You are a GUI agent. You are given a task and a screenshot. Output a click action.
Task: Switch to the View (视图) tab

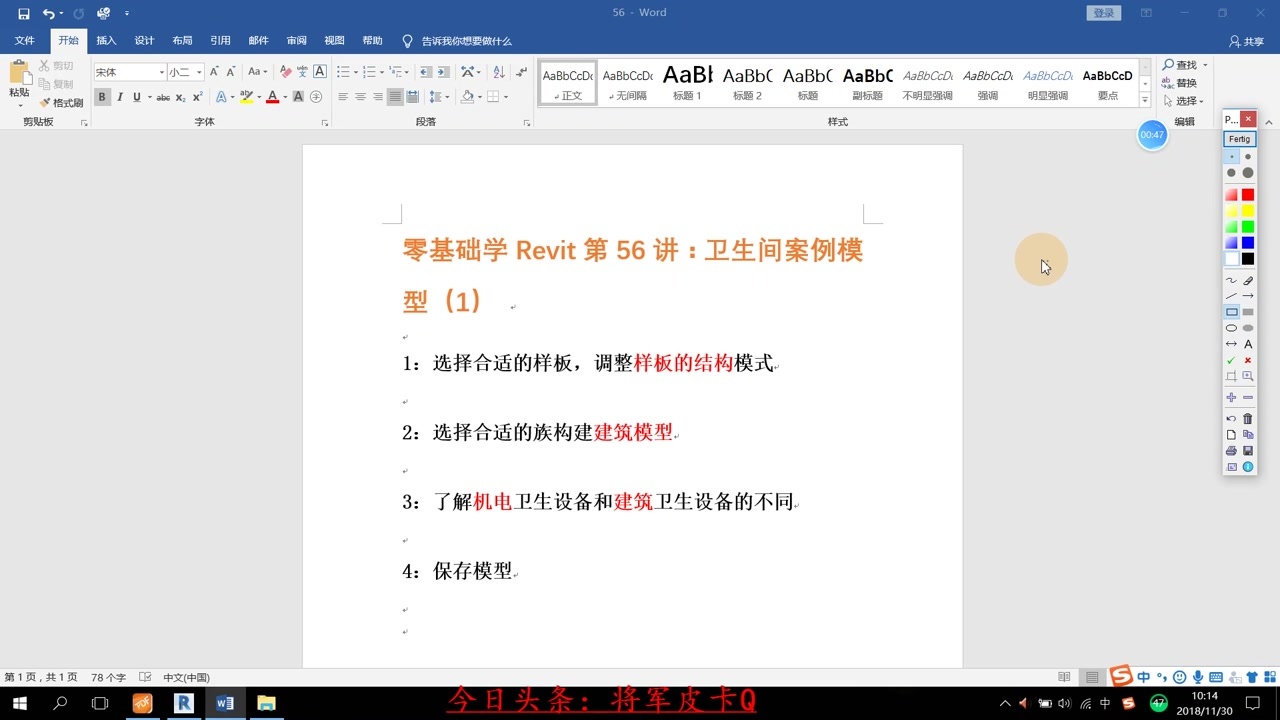334,41
